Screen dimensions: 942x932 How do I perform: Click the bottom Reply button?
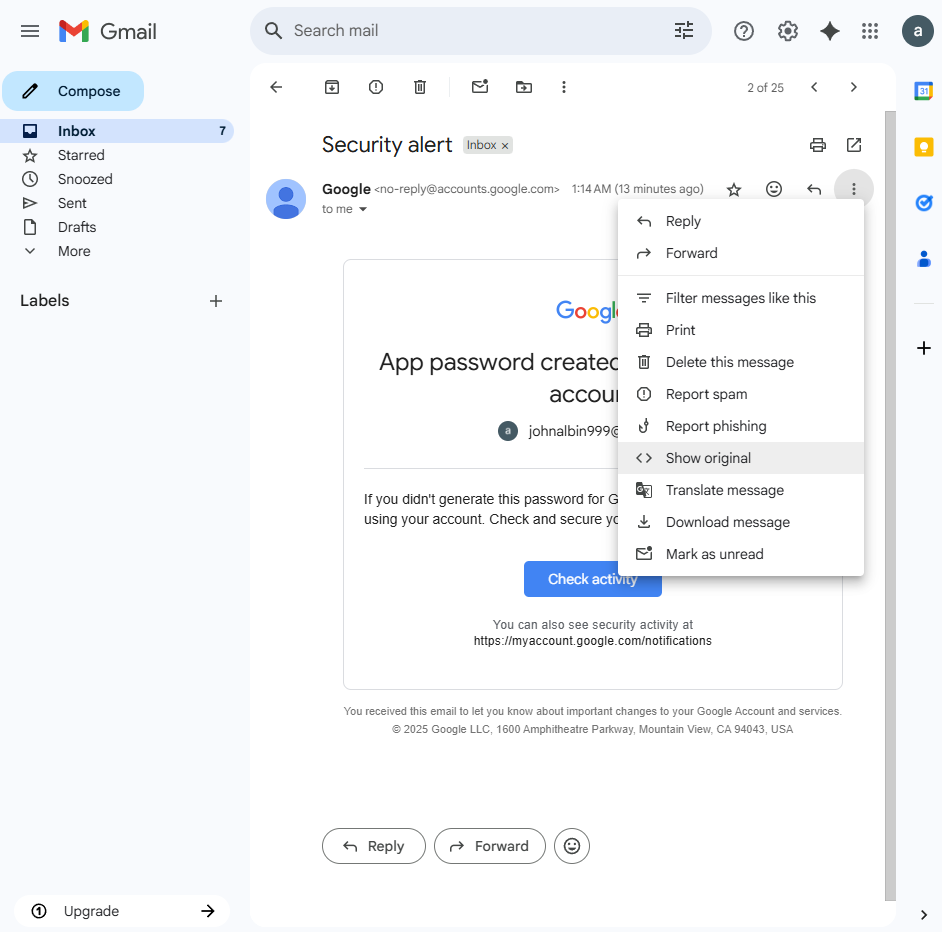coord(374,846)
